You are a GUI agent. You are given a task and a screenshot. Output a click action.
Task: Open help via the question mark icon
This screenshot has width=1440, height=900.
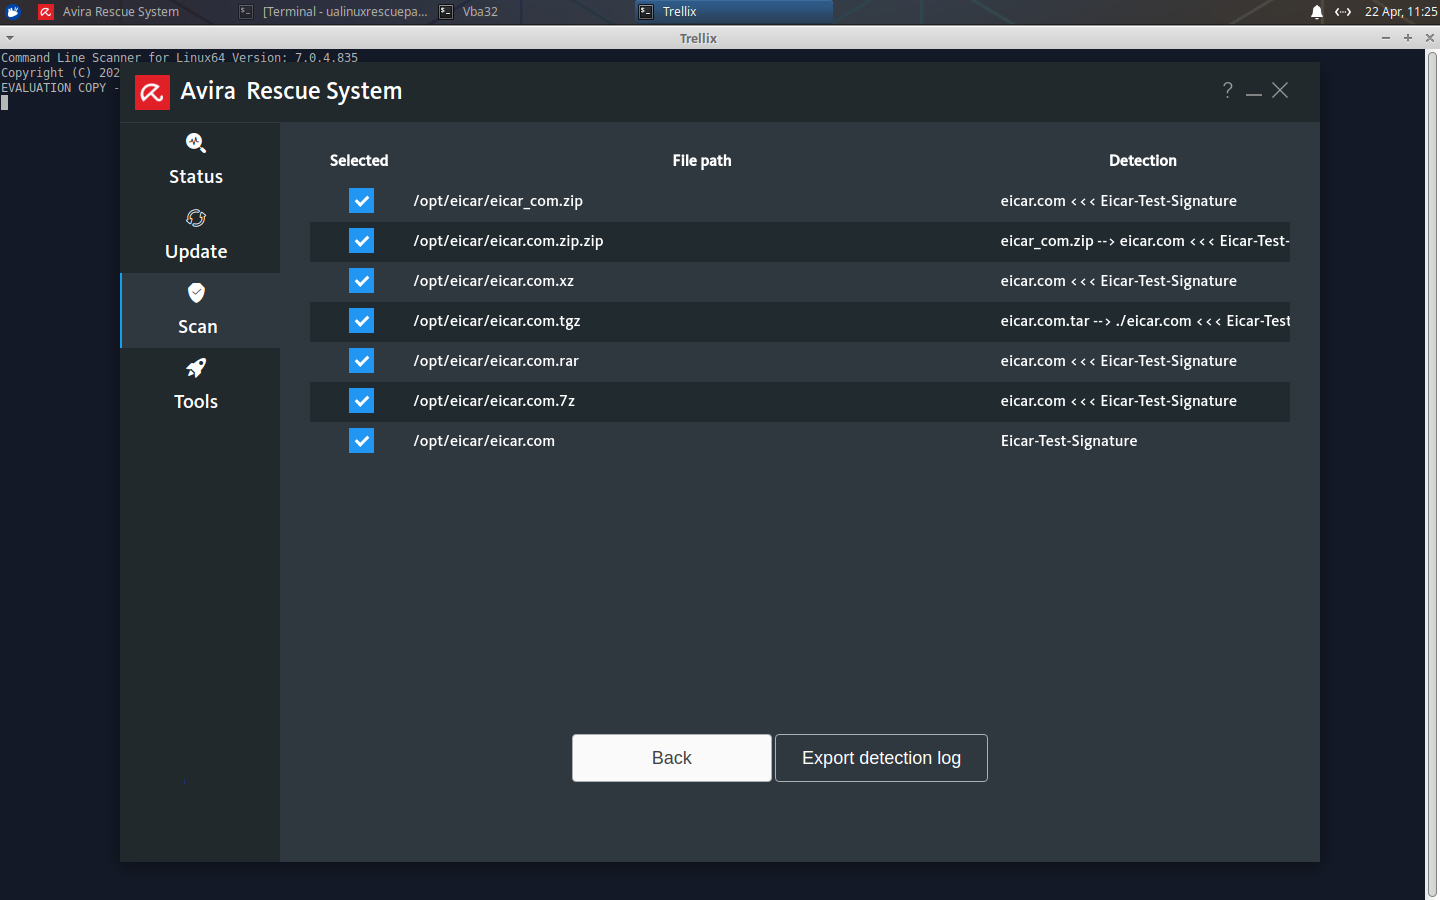coord(1227,90)
